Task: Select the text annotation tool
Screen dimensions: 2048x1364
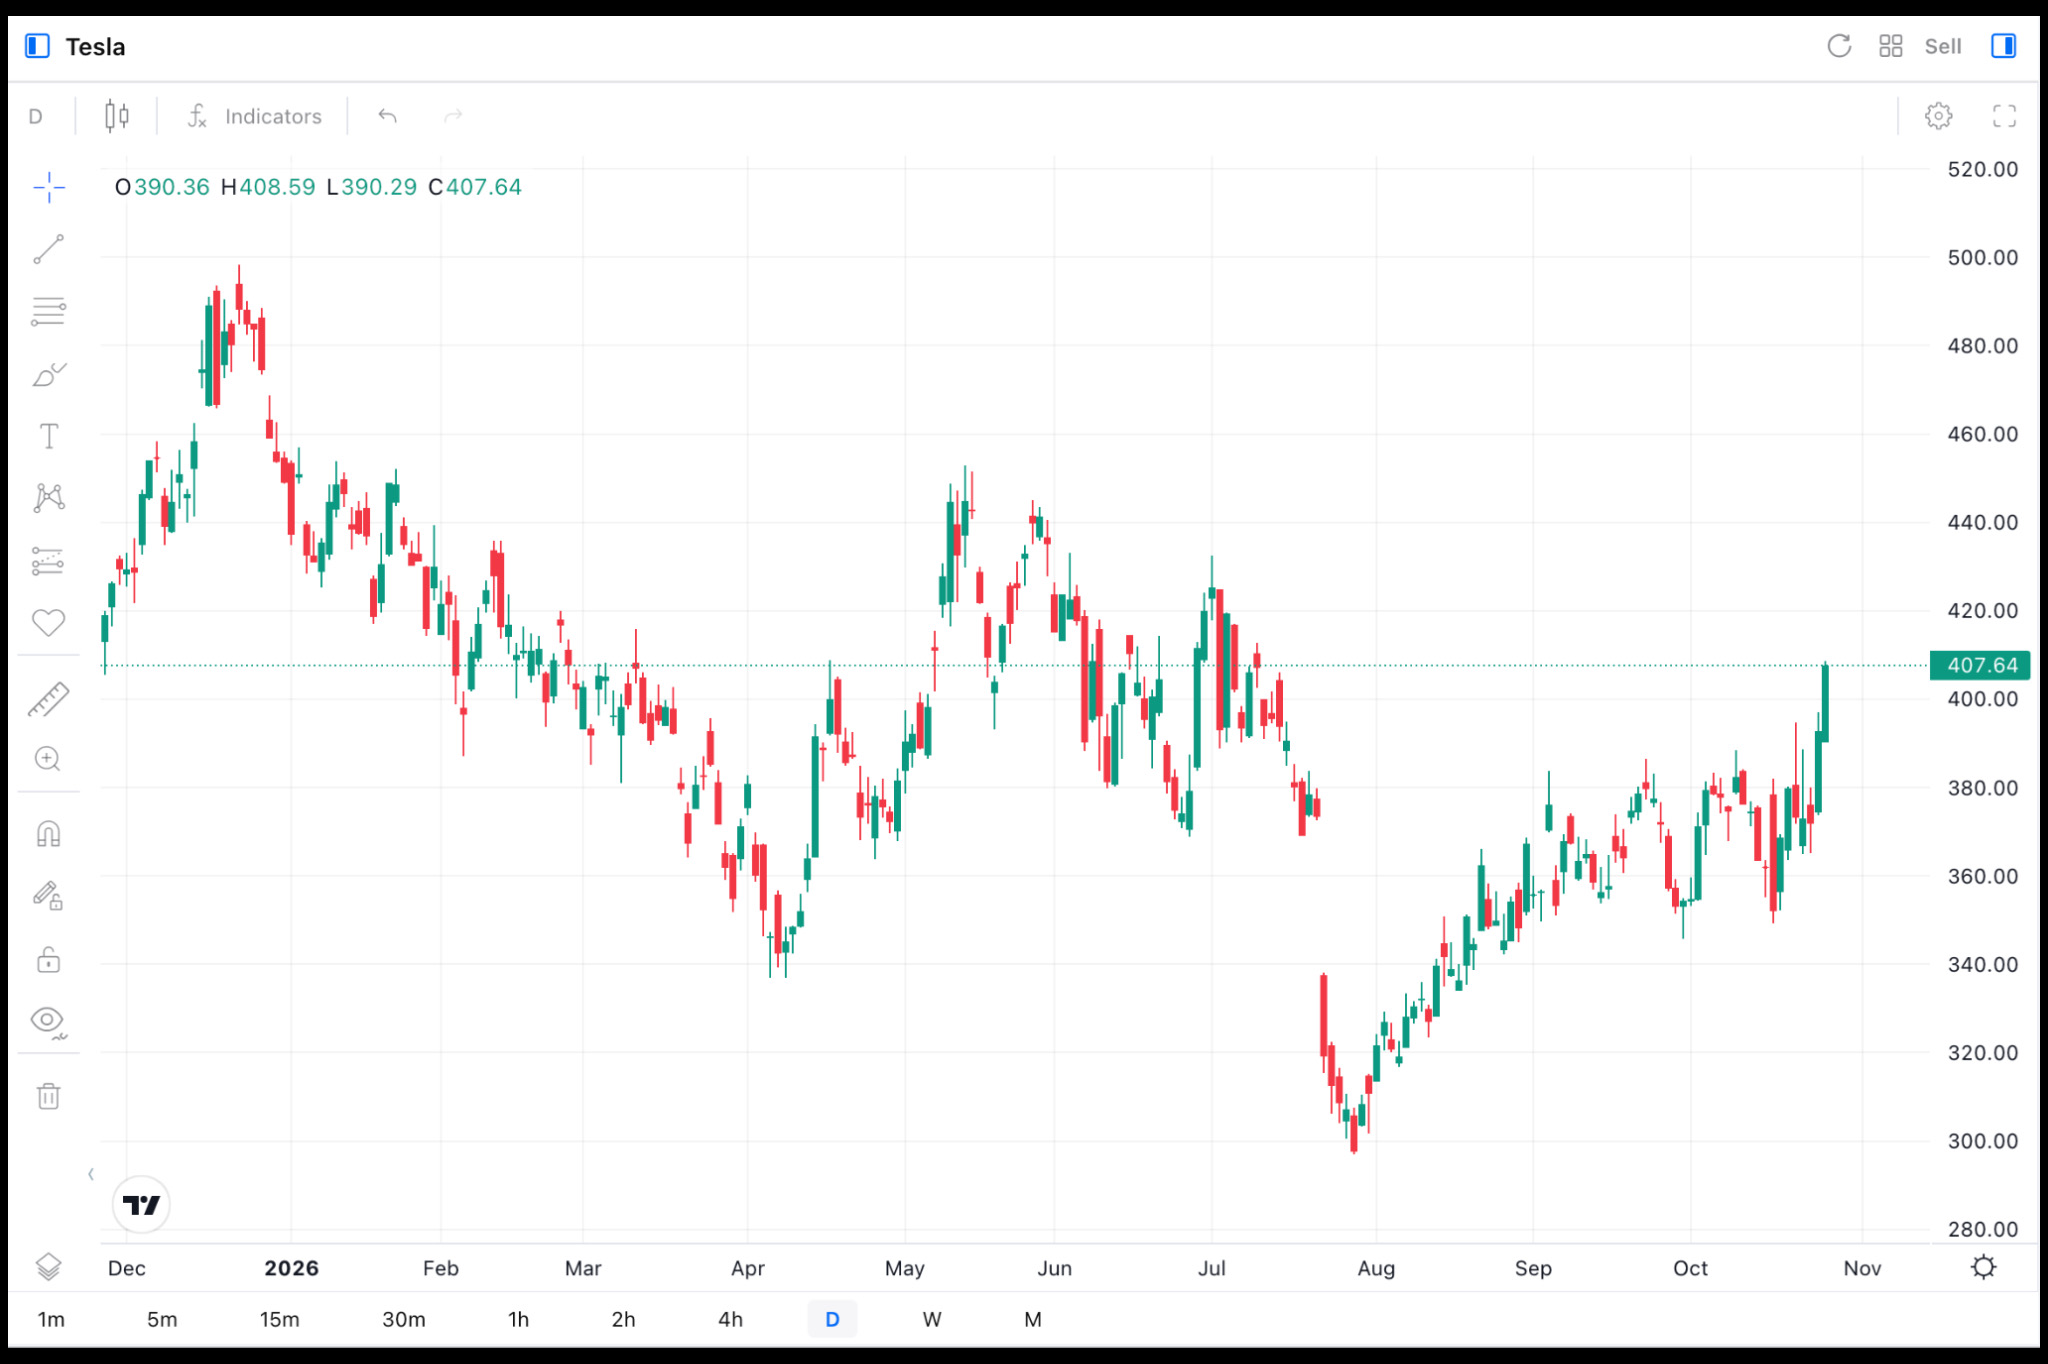Action: pos(48,436)
